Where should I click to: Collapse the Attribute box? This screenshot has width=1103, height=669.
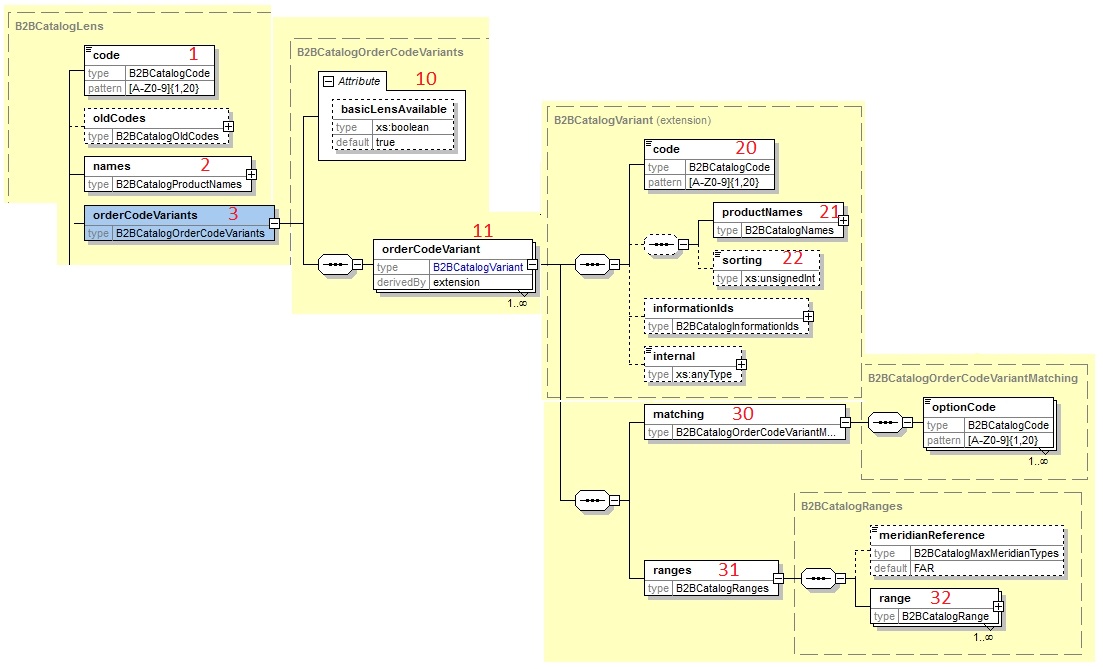point(327,81)
